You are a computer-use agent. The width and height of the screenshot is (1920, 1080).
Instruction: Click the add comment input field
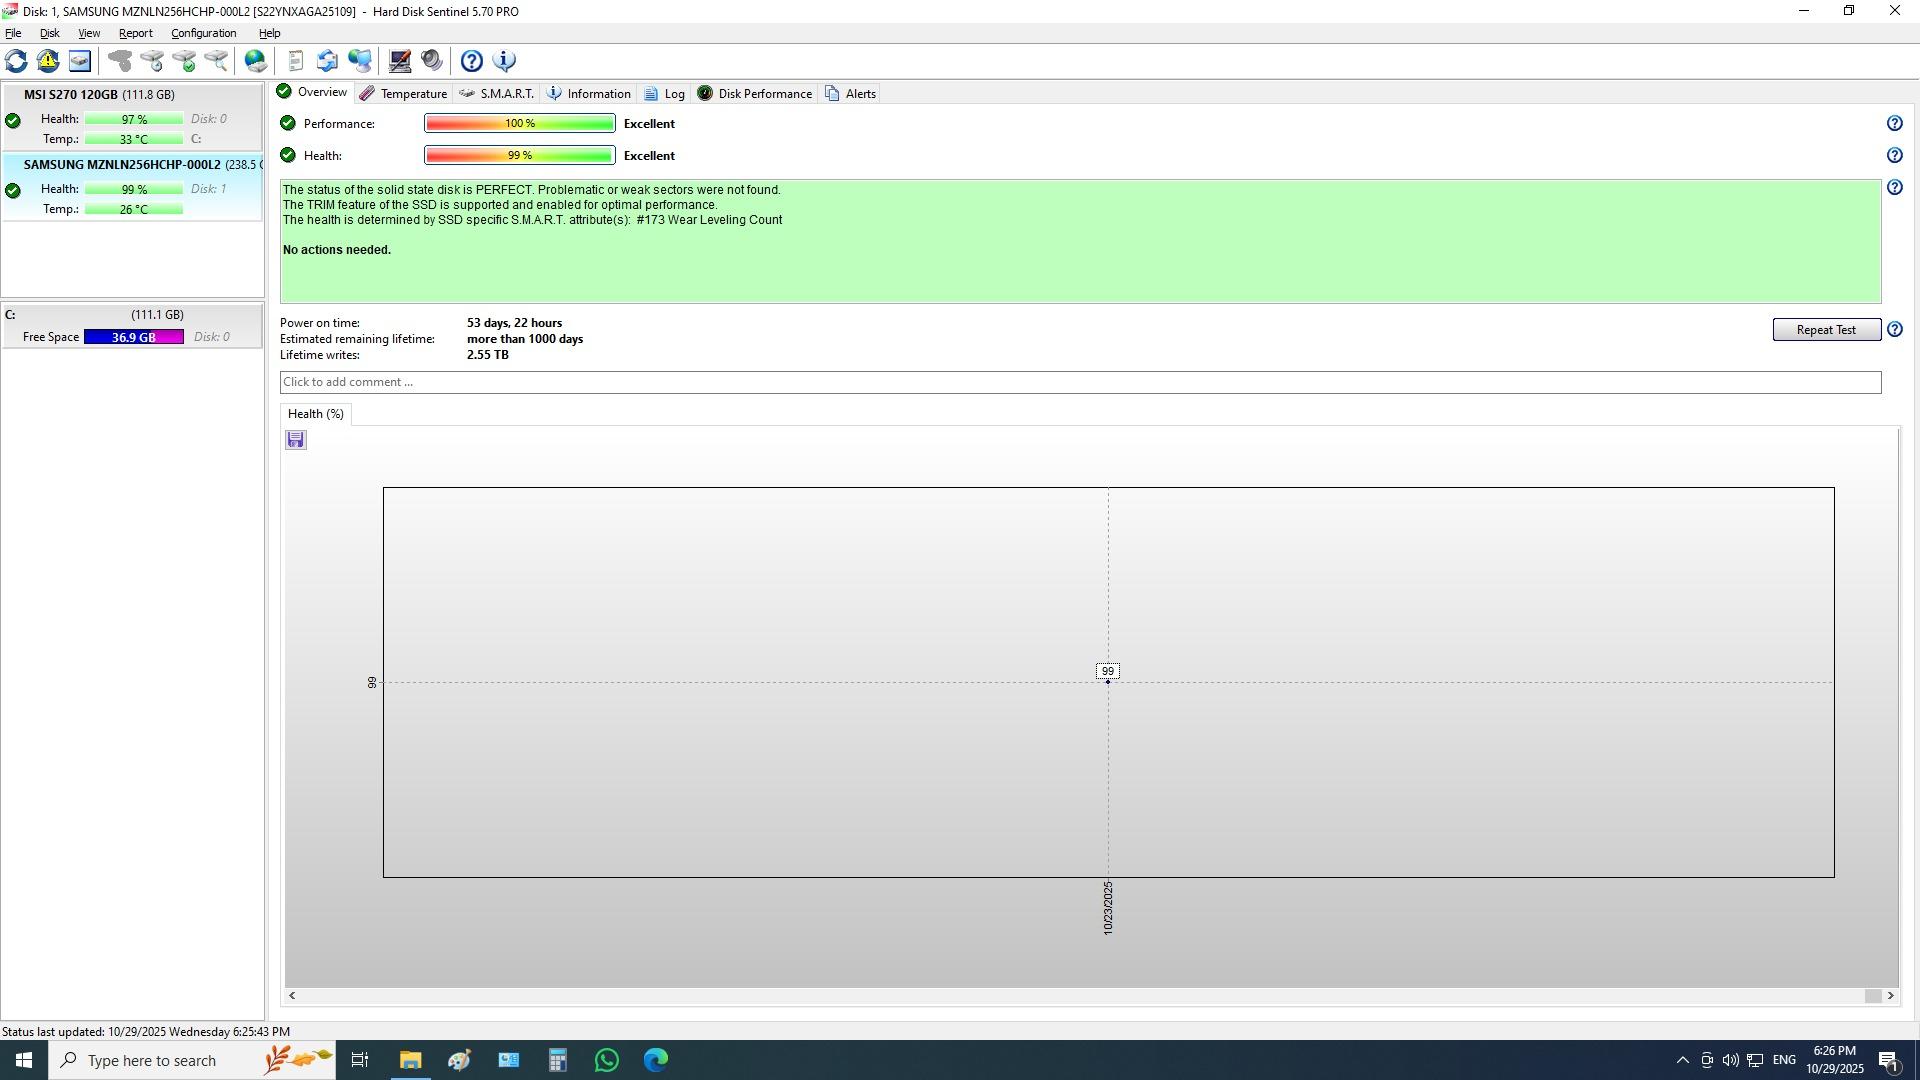[x=1080, y=383]
